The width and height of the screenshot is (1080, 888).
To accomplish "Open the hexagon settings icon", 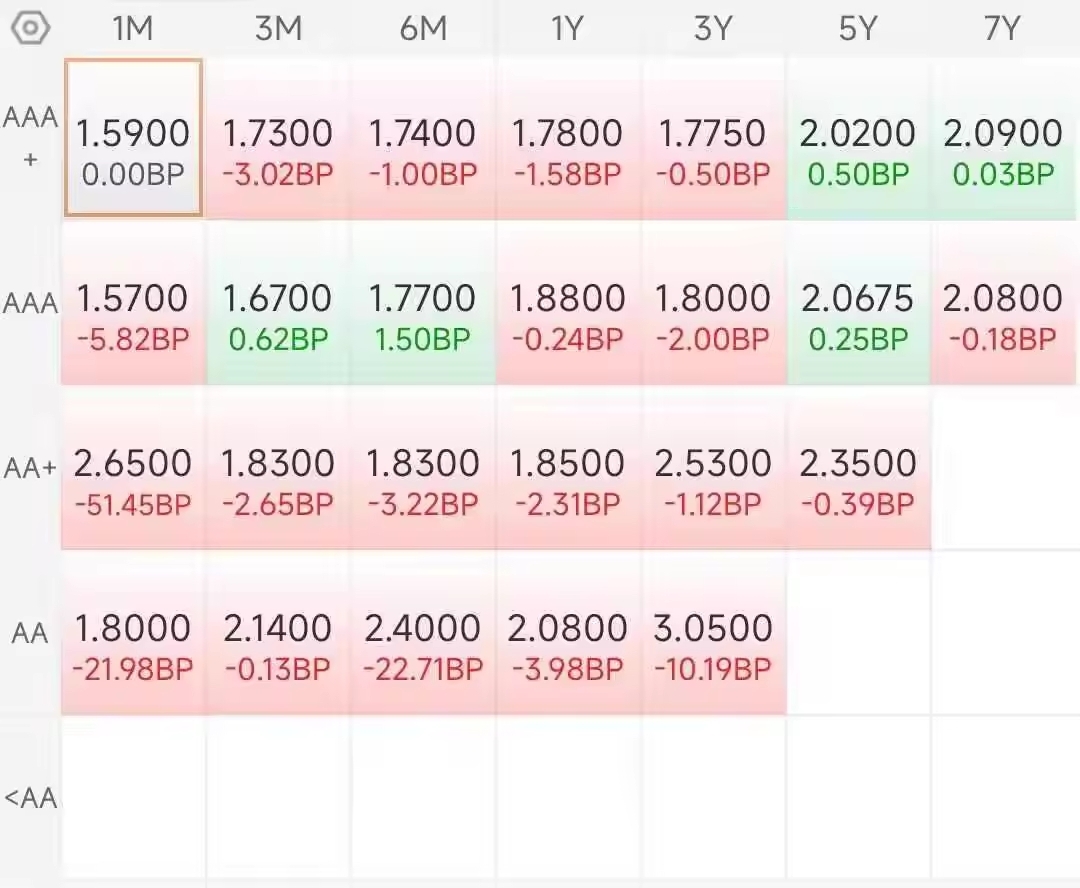I will pyautogui.click(x=30, y=28).
